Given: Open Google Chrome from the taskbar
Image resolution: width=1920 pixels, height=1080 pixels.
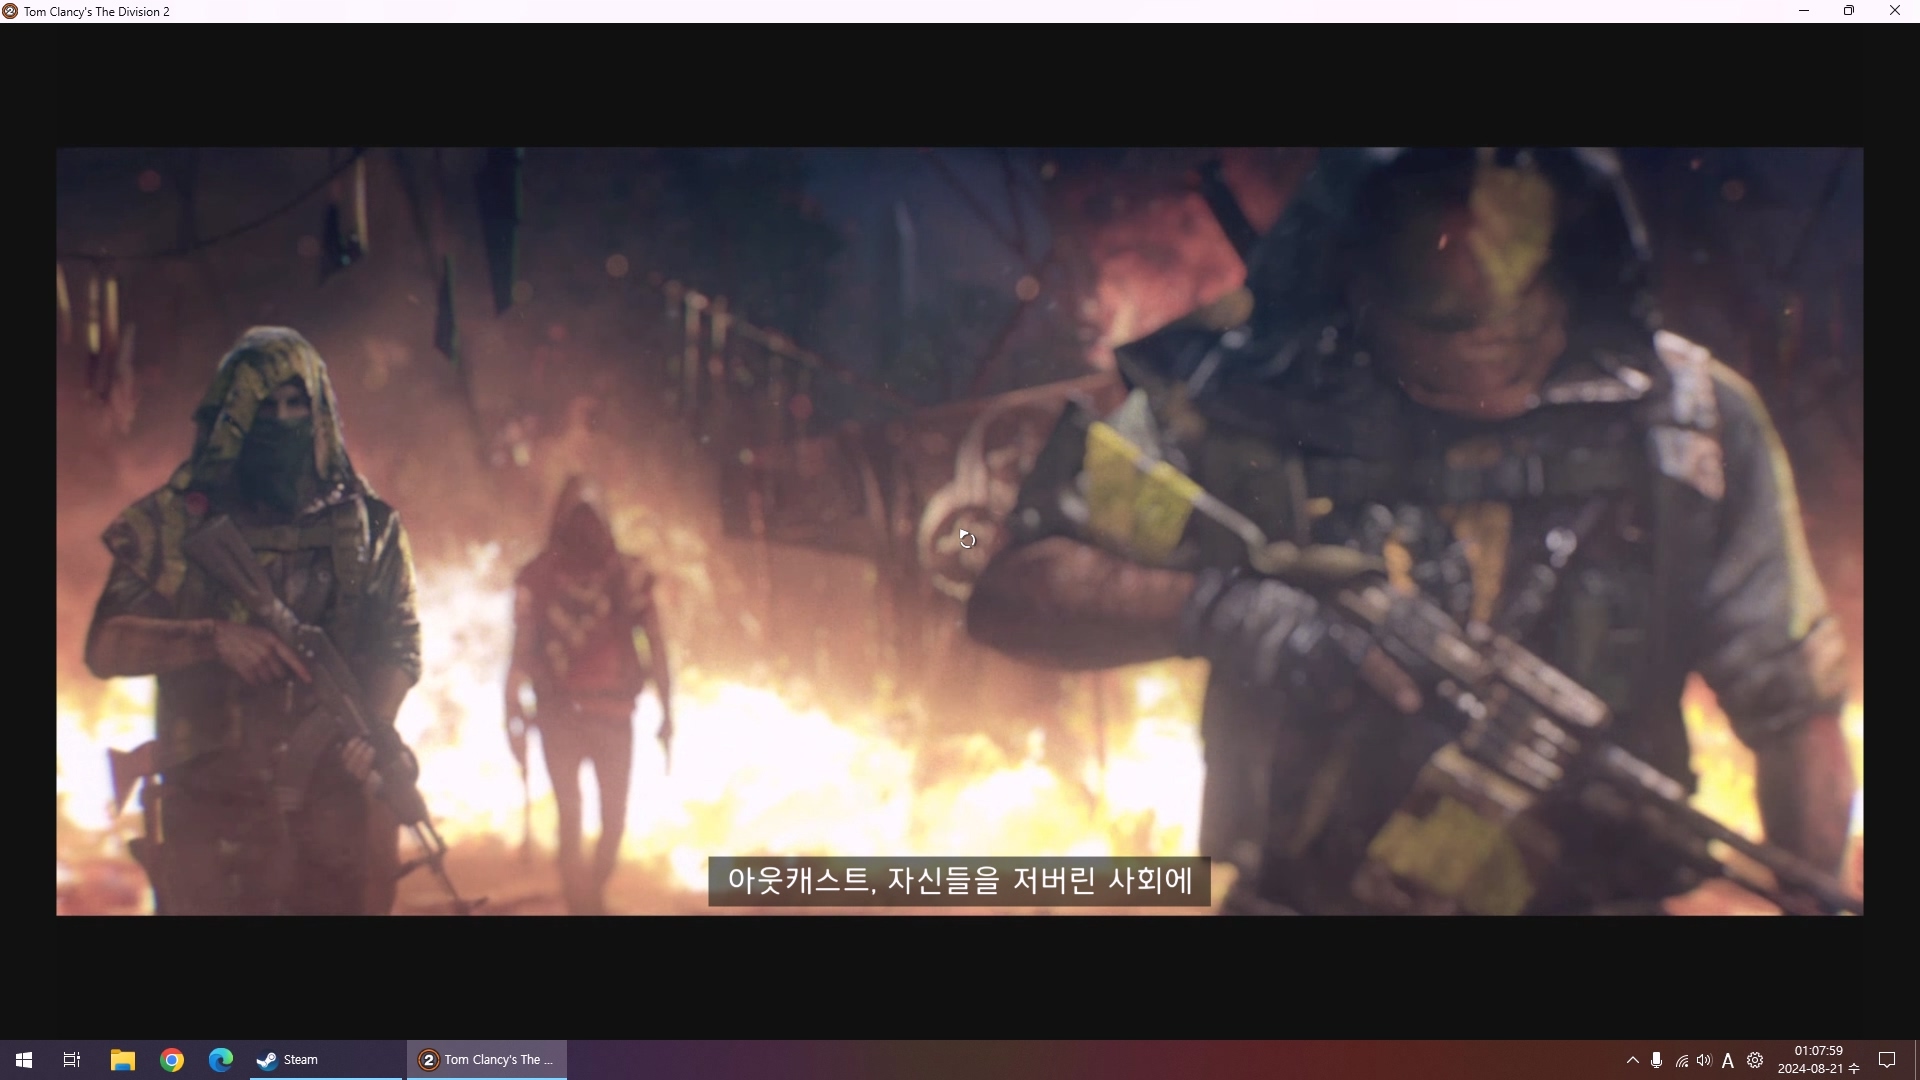Looking at the screenshot, I should (172, 1060).
